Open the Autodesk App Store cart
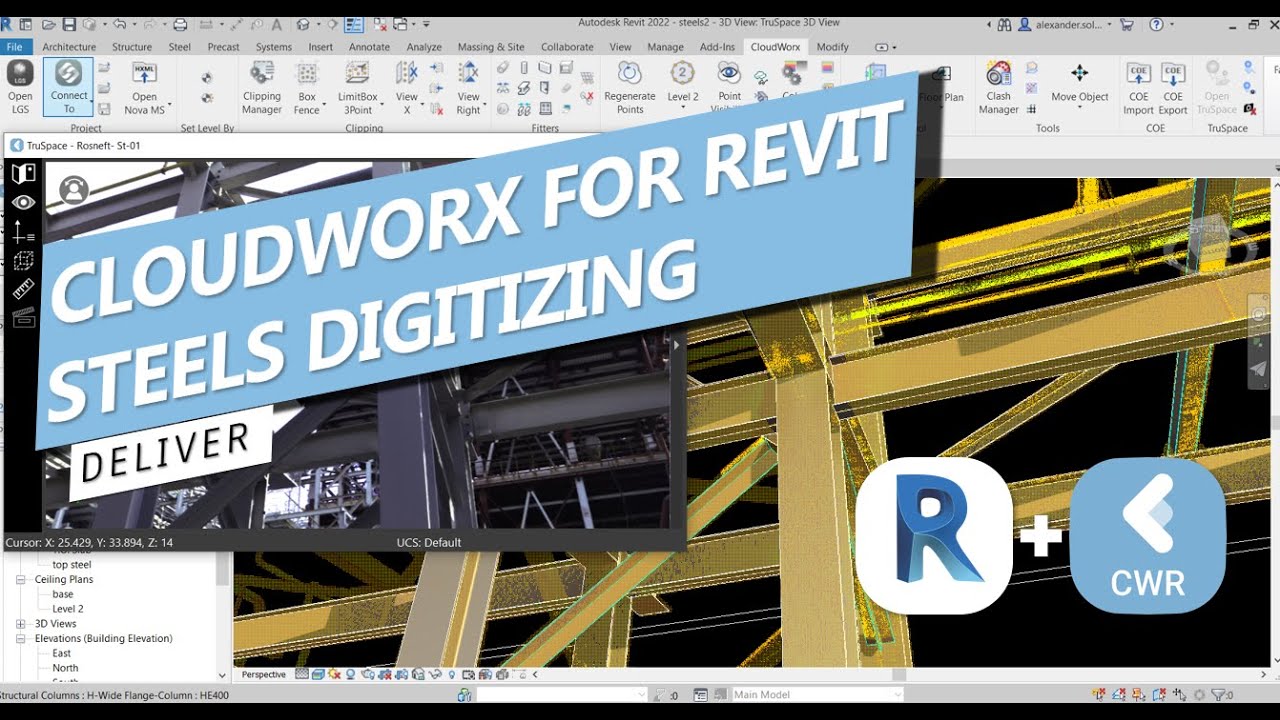This screenshot has width=1280, height=720. [1127, 24]
